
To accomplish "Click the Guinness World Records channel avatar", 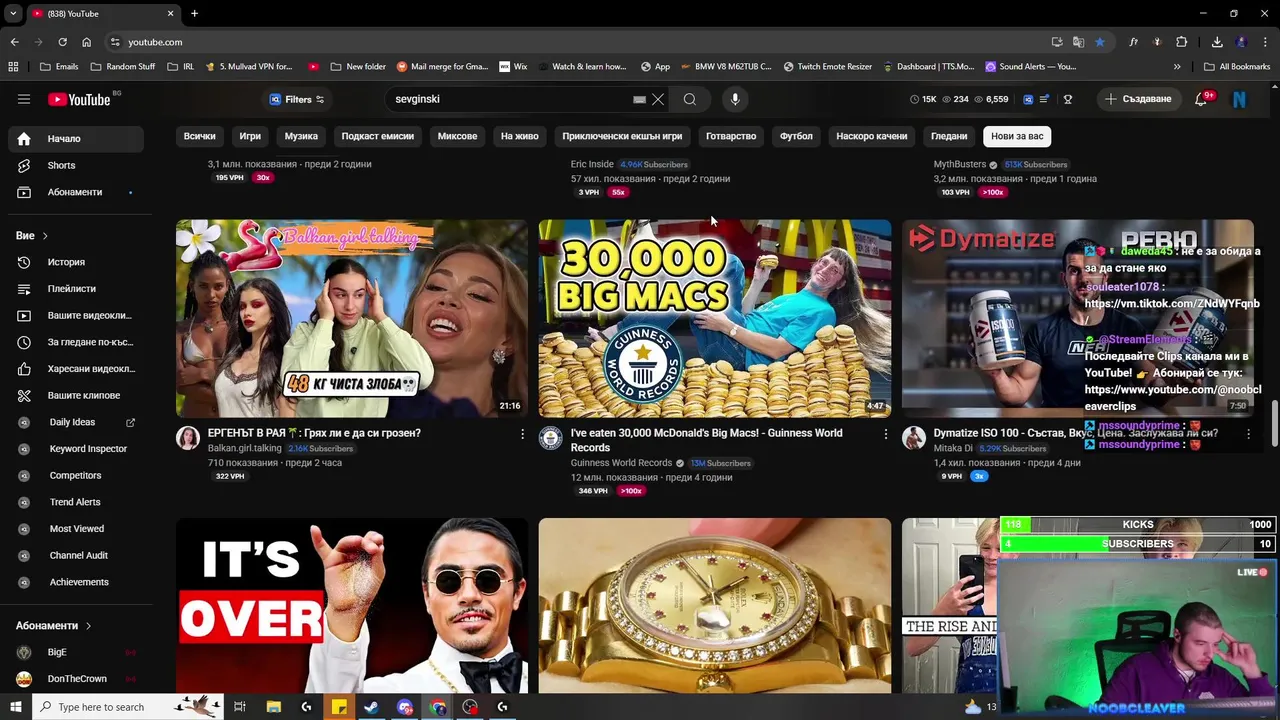I will tap(551, 438).
